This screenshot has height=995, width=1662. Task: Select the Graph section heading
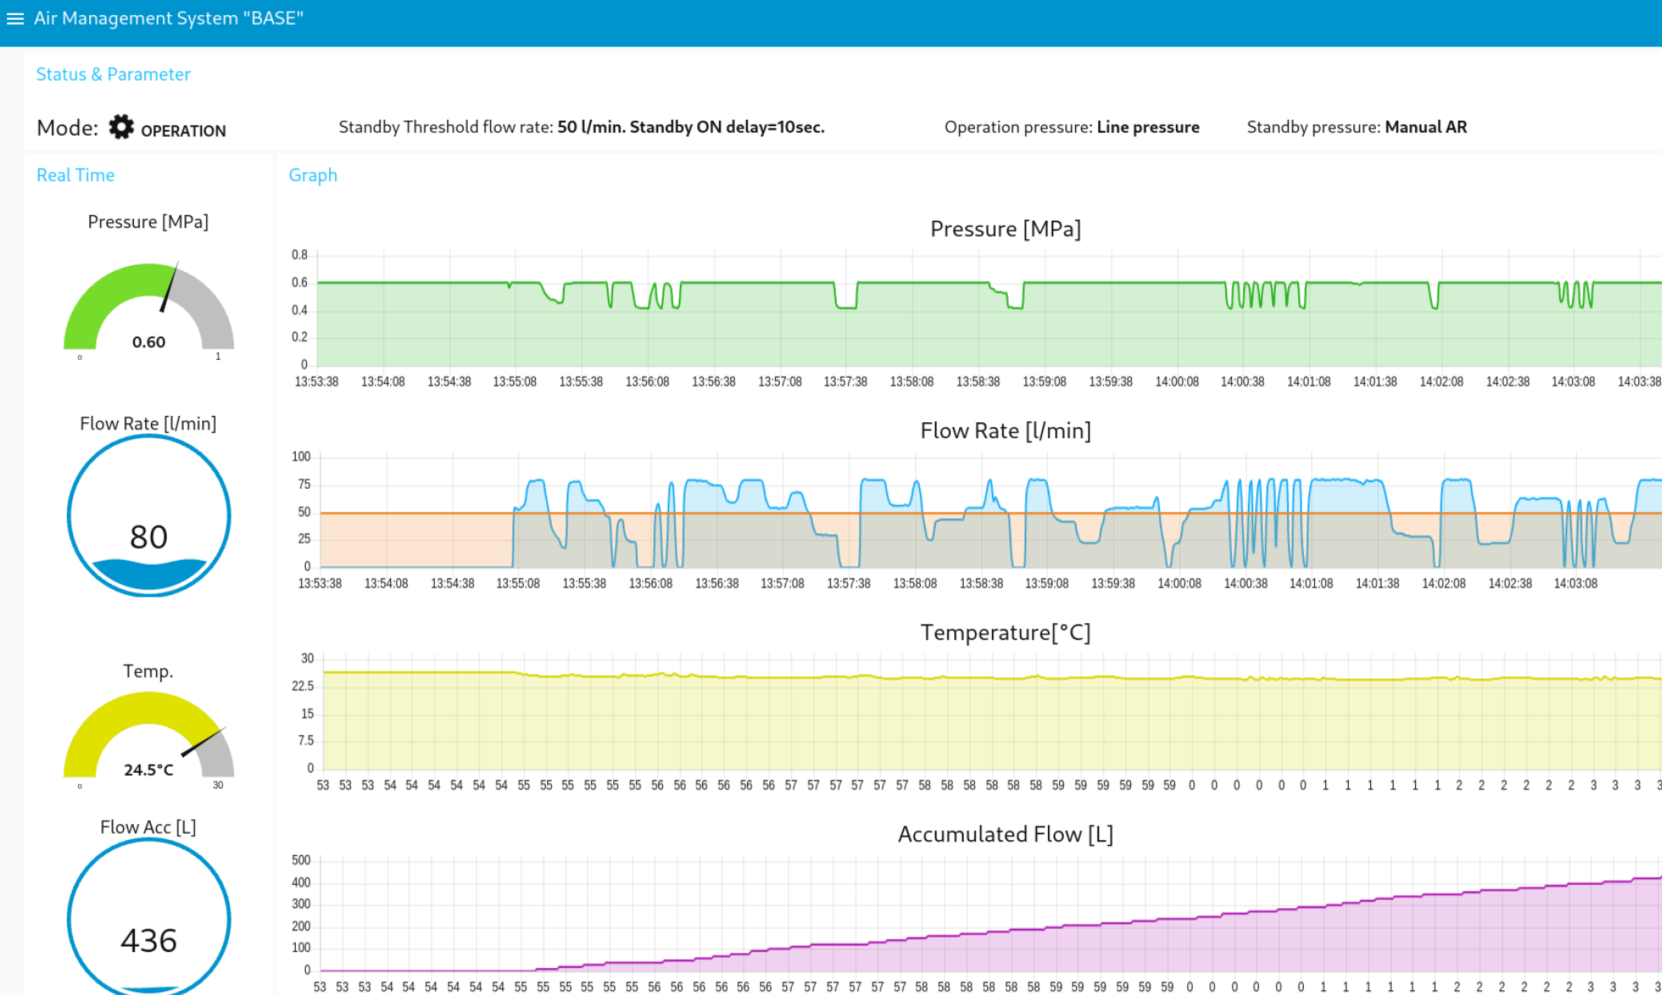click(313, 175)
